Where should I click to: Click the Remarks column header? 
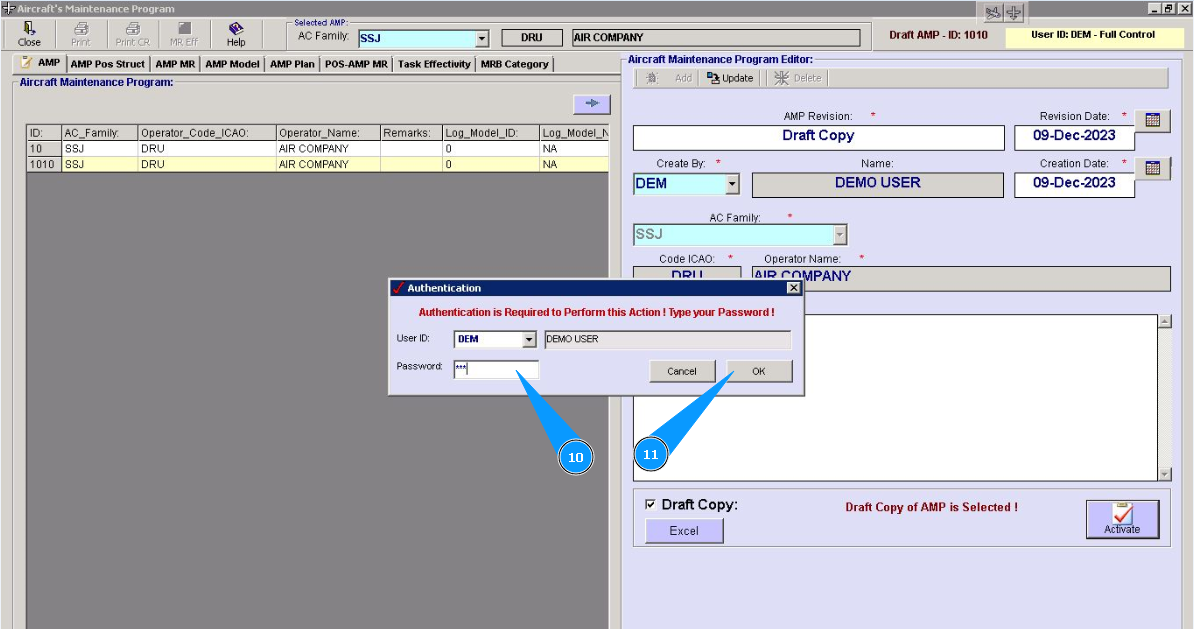coord(411,133)
